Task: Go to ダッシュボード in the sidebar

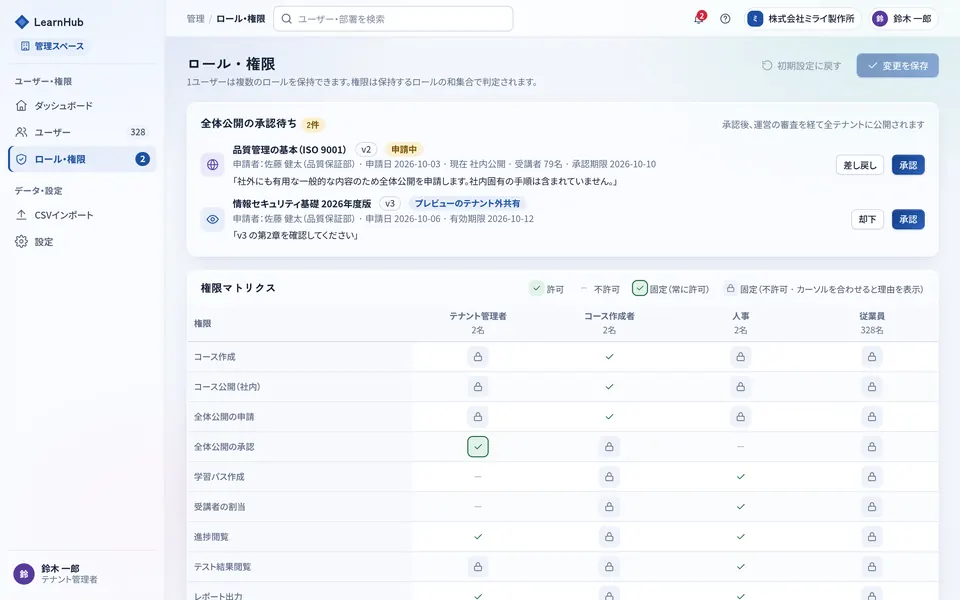Action: pyautogui.click(x=82, y=106)
